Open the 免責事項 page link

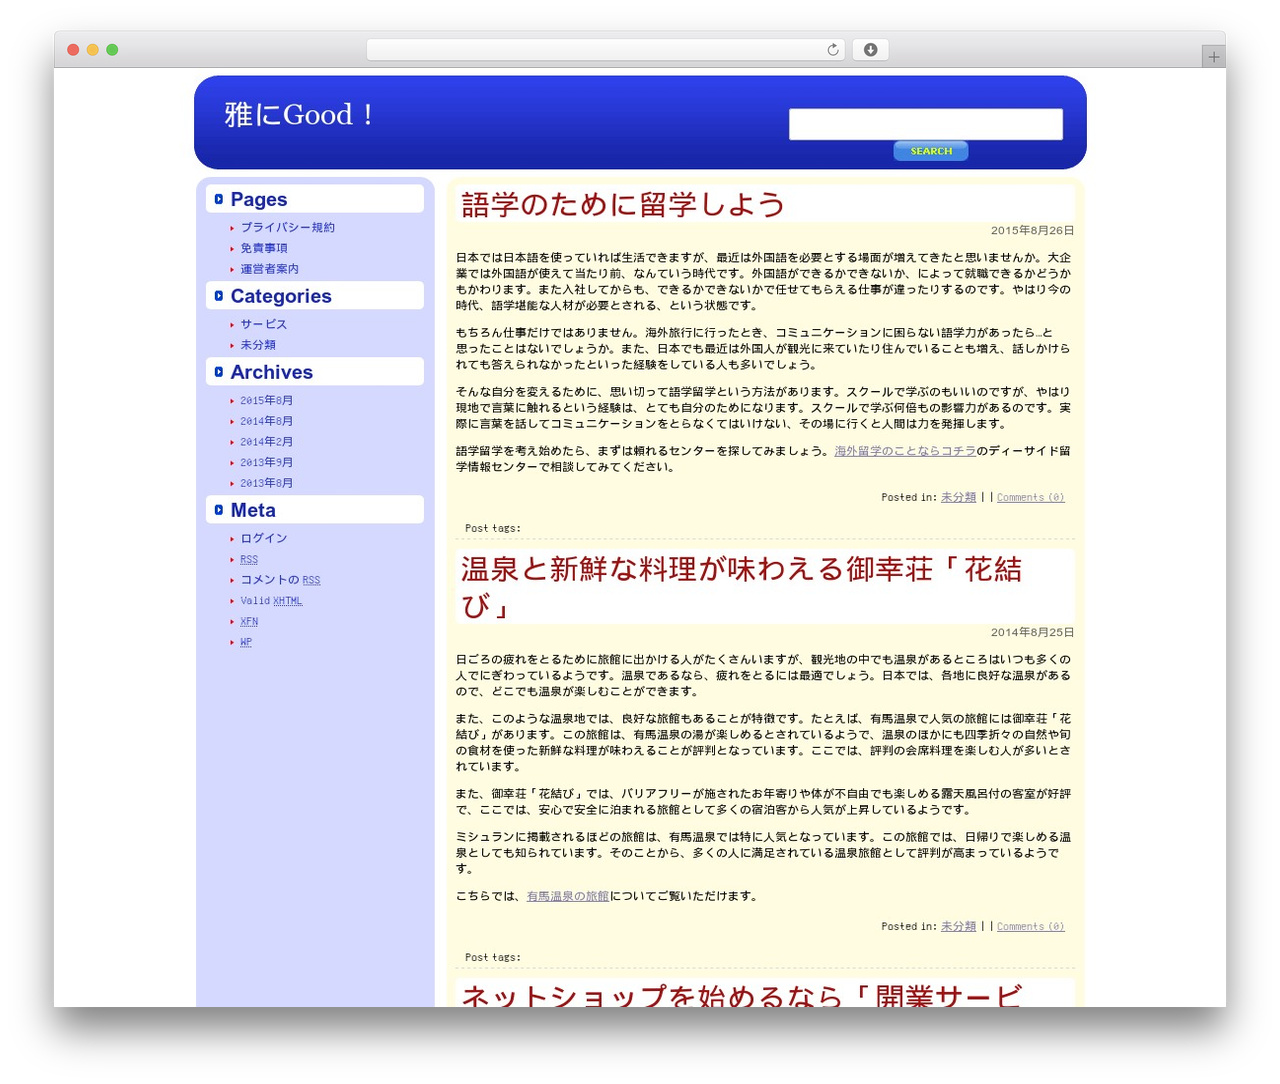(x=263, y=249)
